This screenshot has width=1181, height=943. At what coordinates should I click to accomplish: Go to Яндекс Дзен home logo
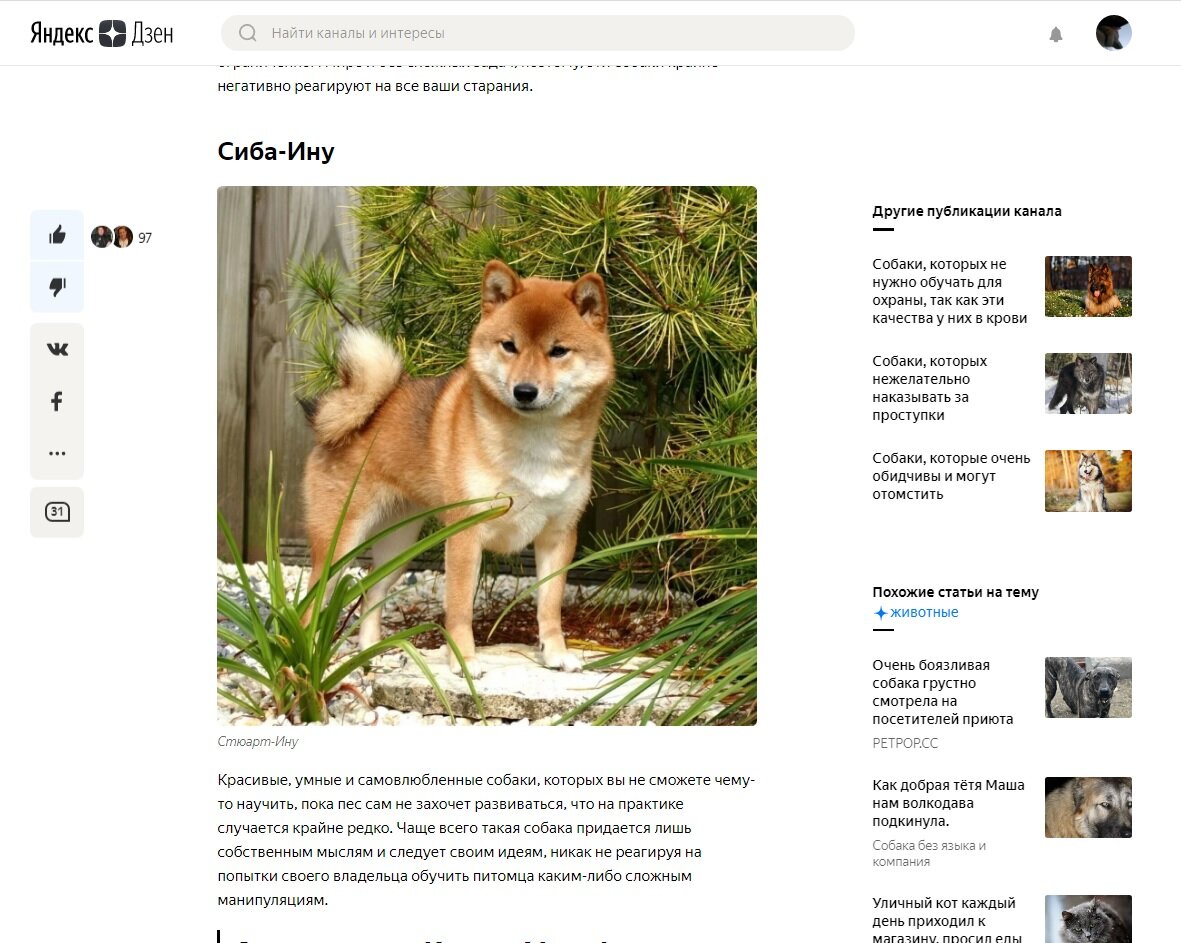[102, 33]
